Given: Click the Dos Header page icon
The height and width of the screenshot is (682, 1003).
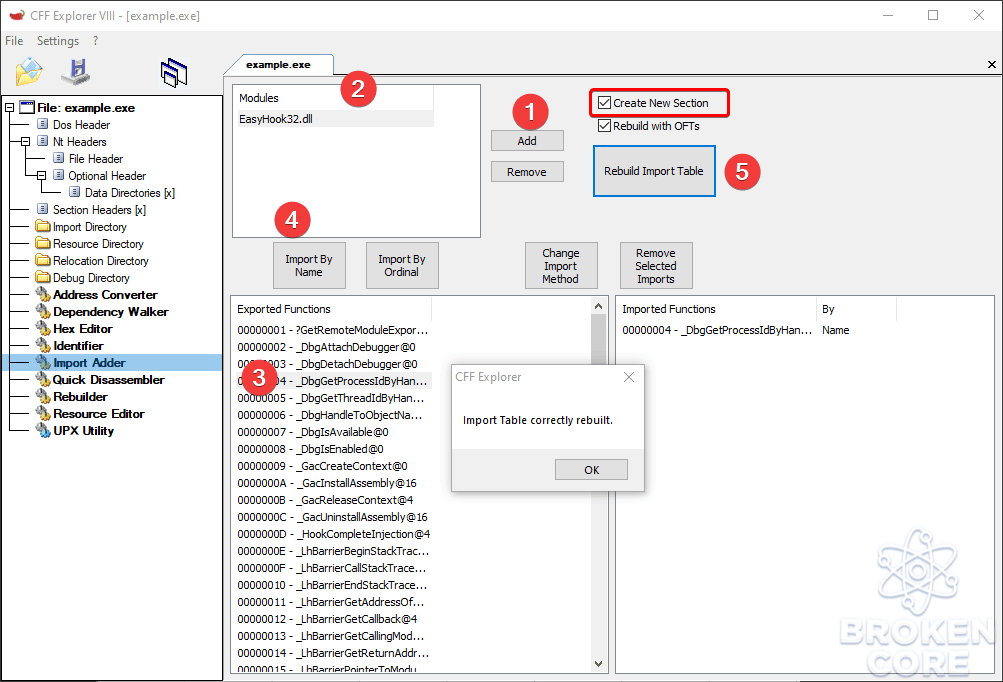Looking at the screenshot, I should click(42, 124).
